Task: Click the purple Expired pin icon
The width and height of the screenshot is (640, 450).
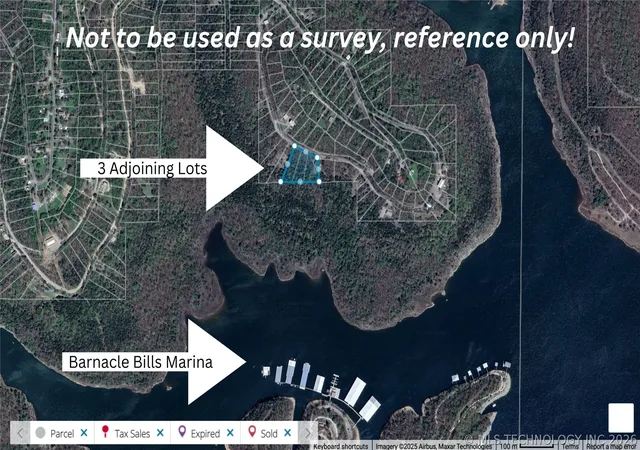Action: tap(182, 432)
